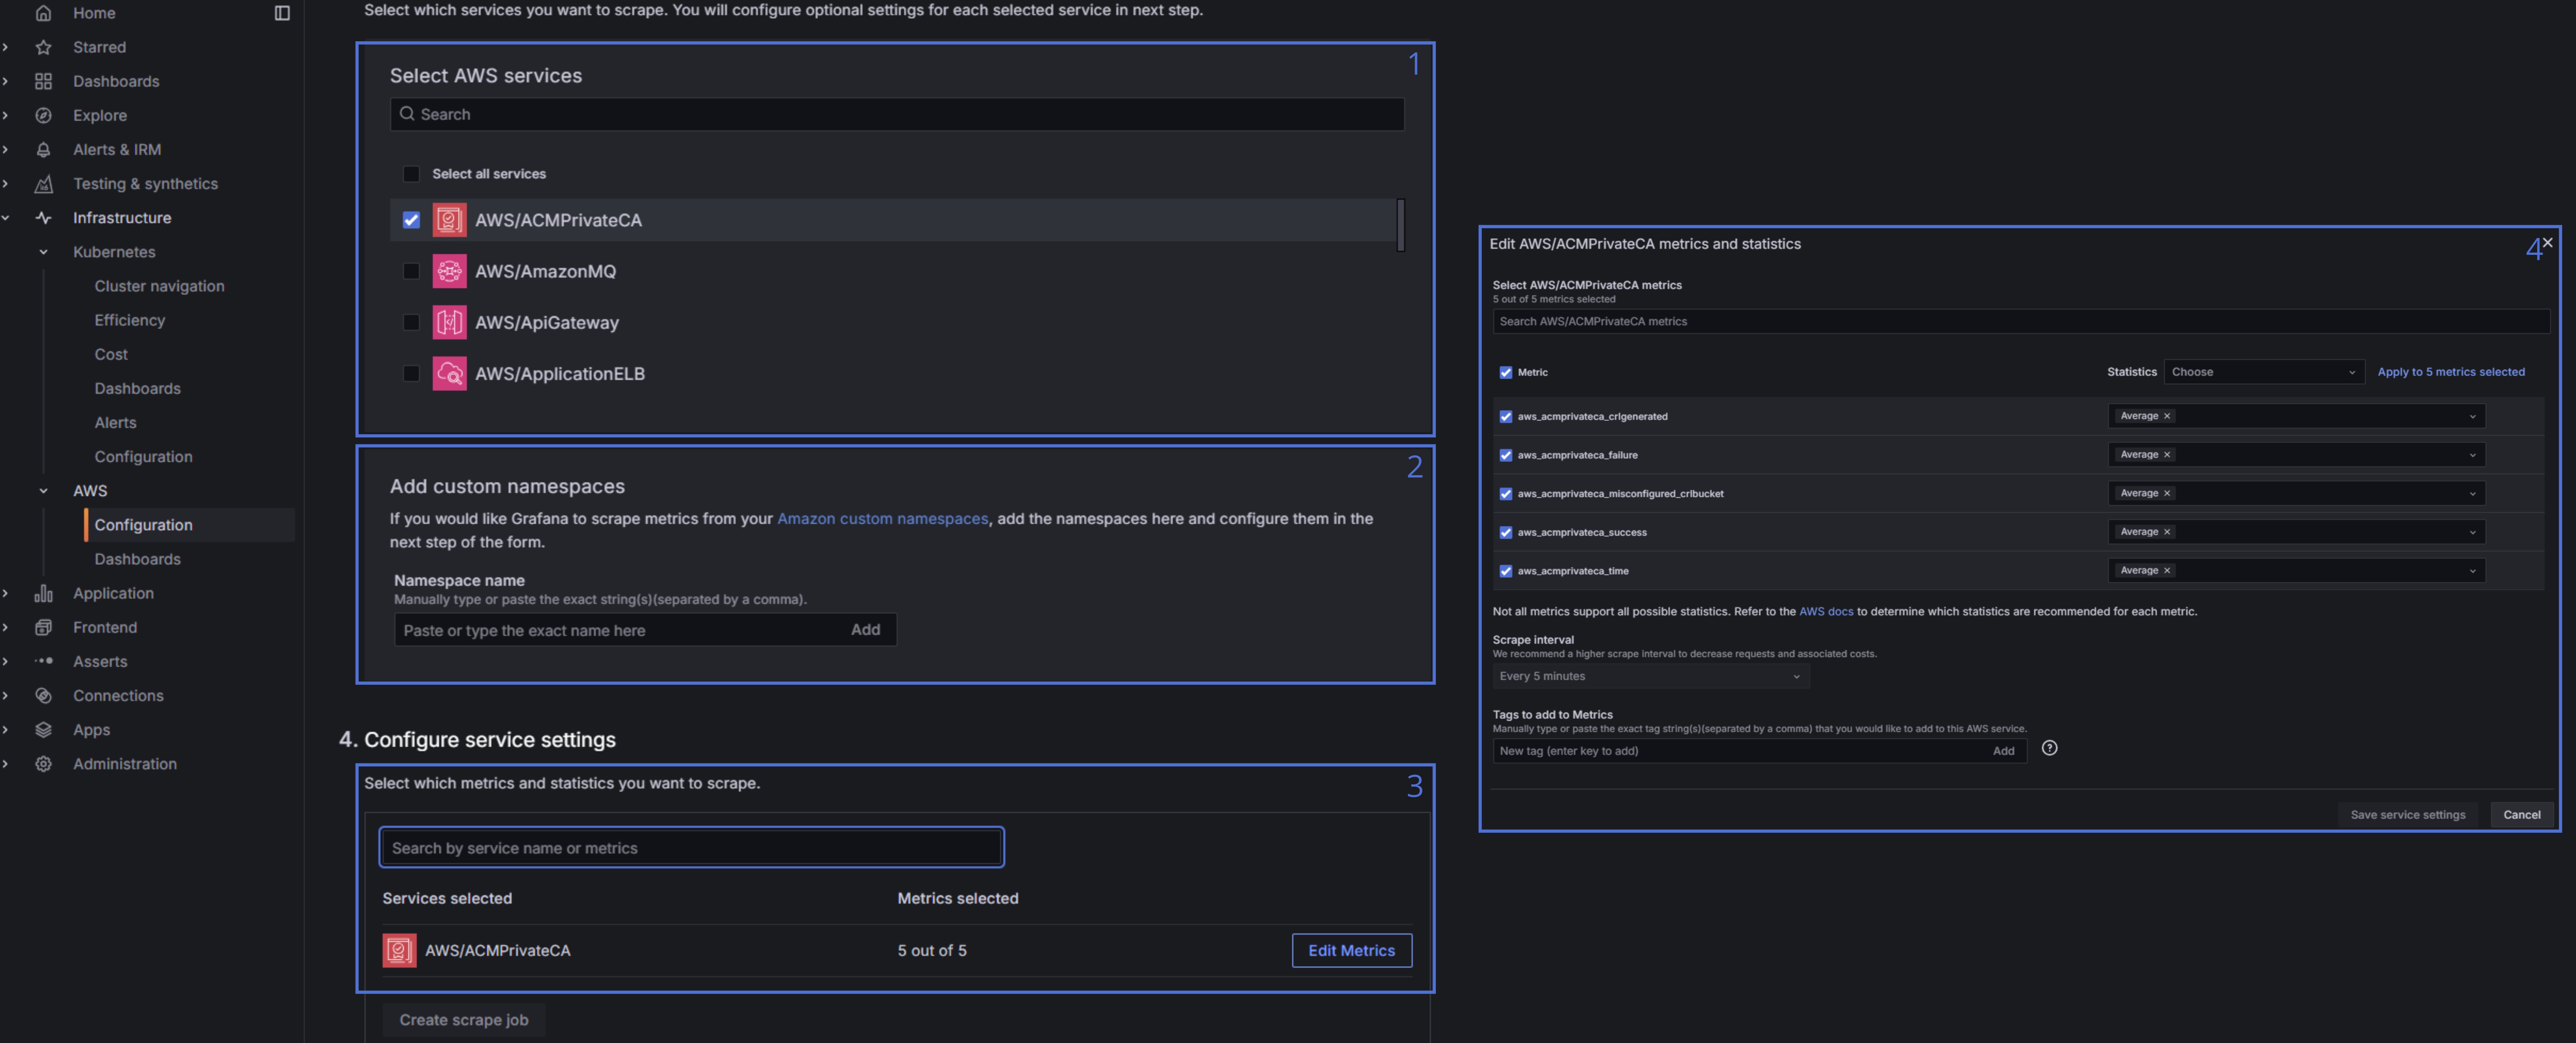2576x1043 pixels.
Task: Collapse the Kubernetes section
Action: click(x=43, y=251)
